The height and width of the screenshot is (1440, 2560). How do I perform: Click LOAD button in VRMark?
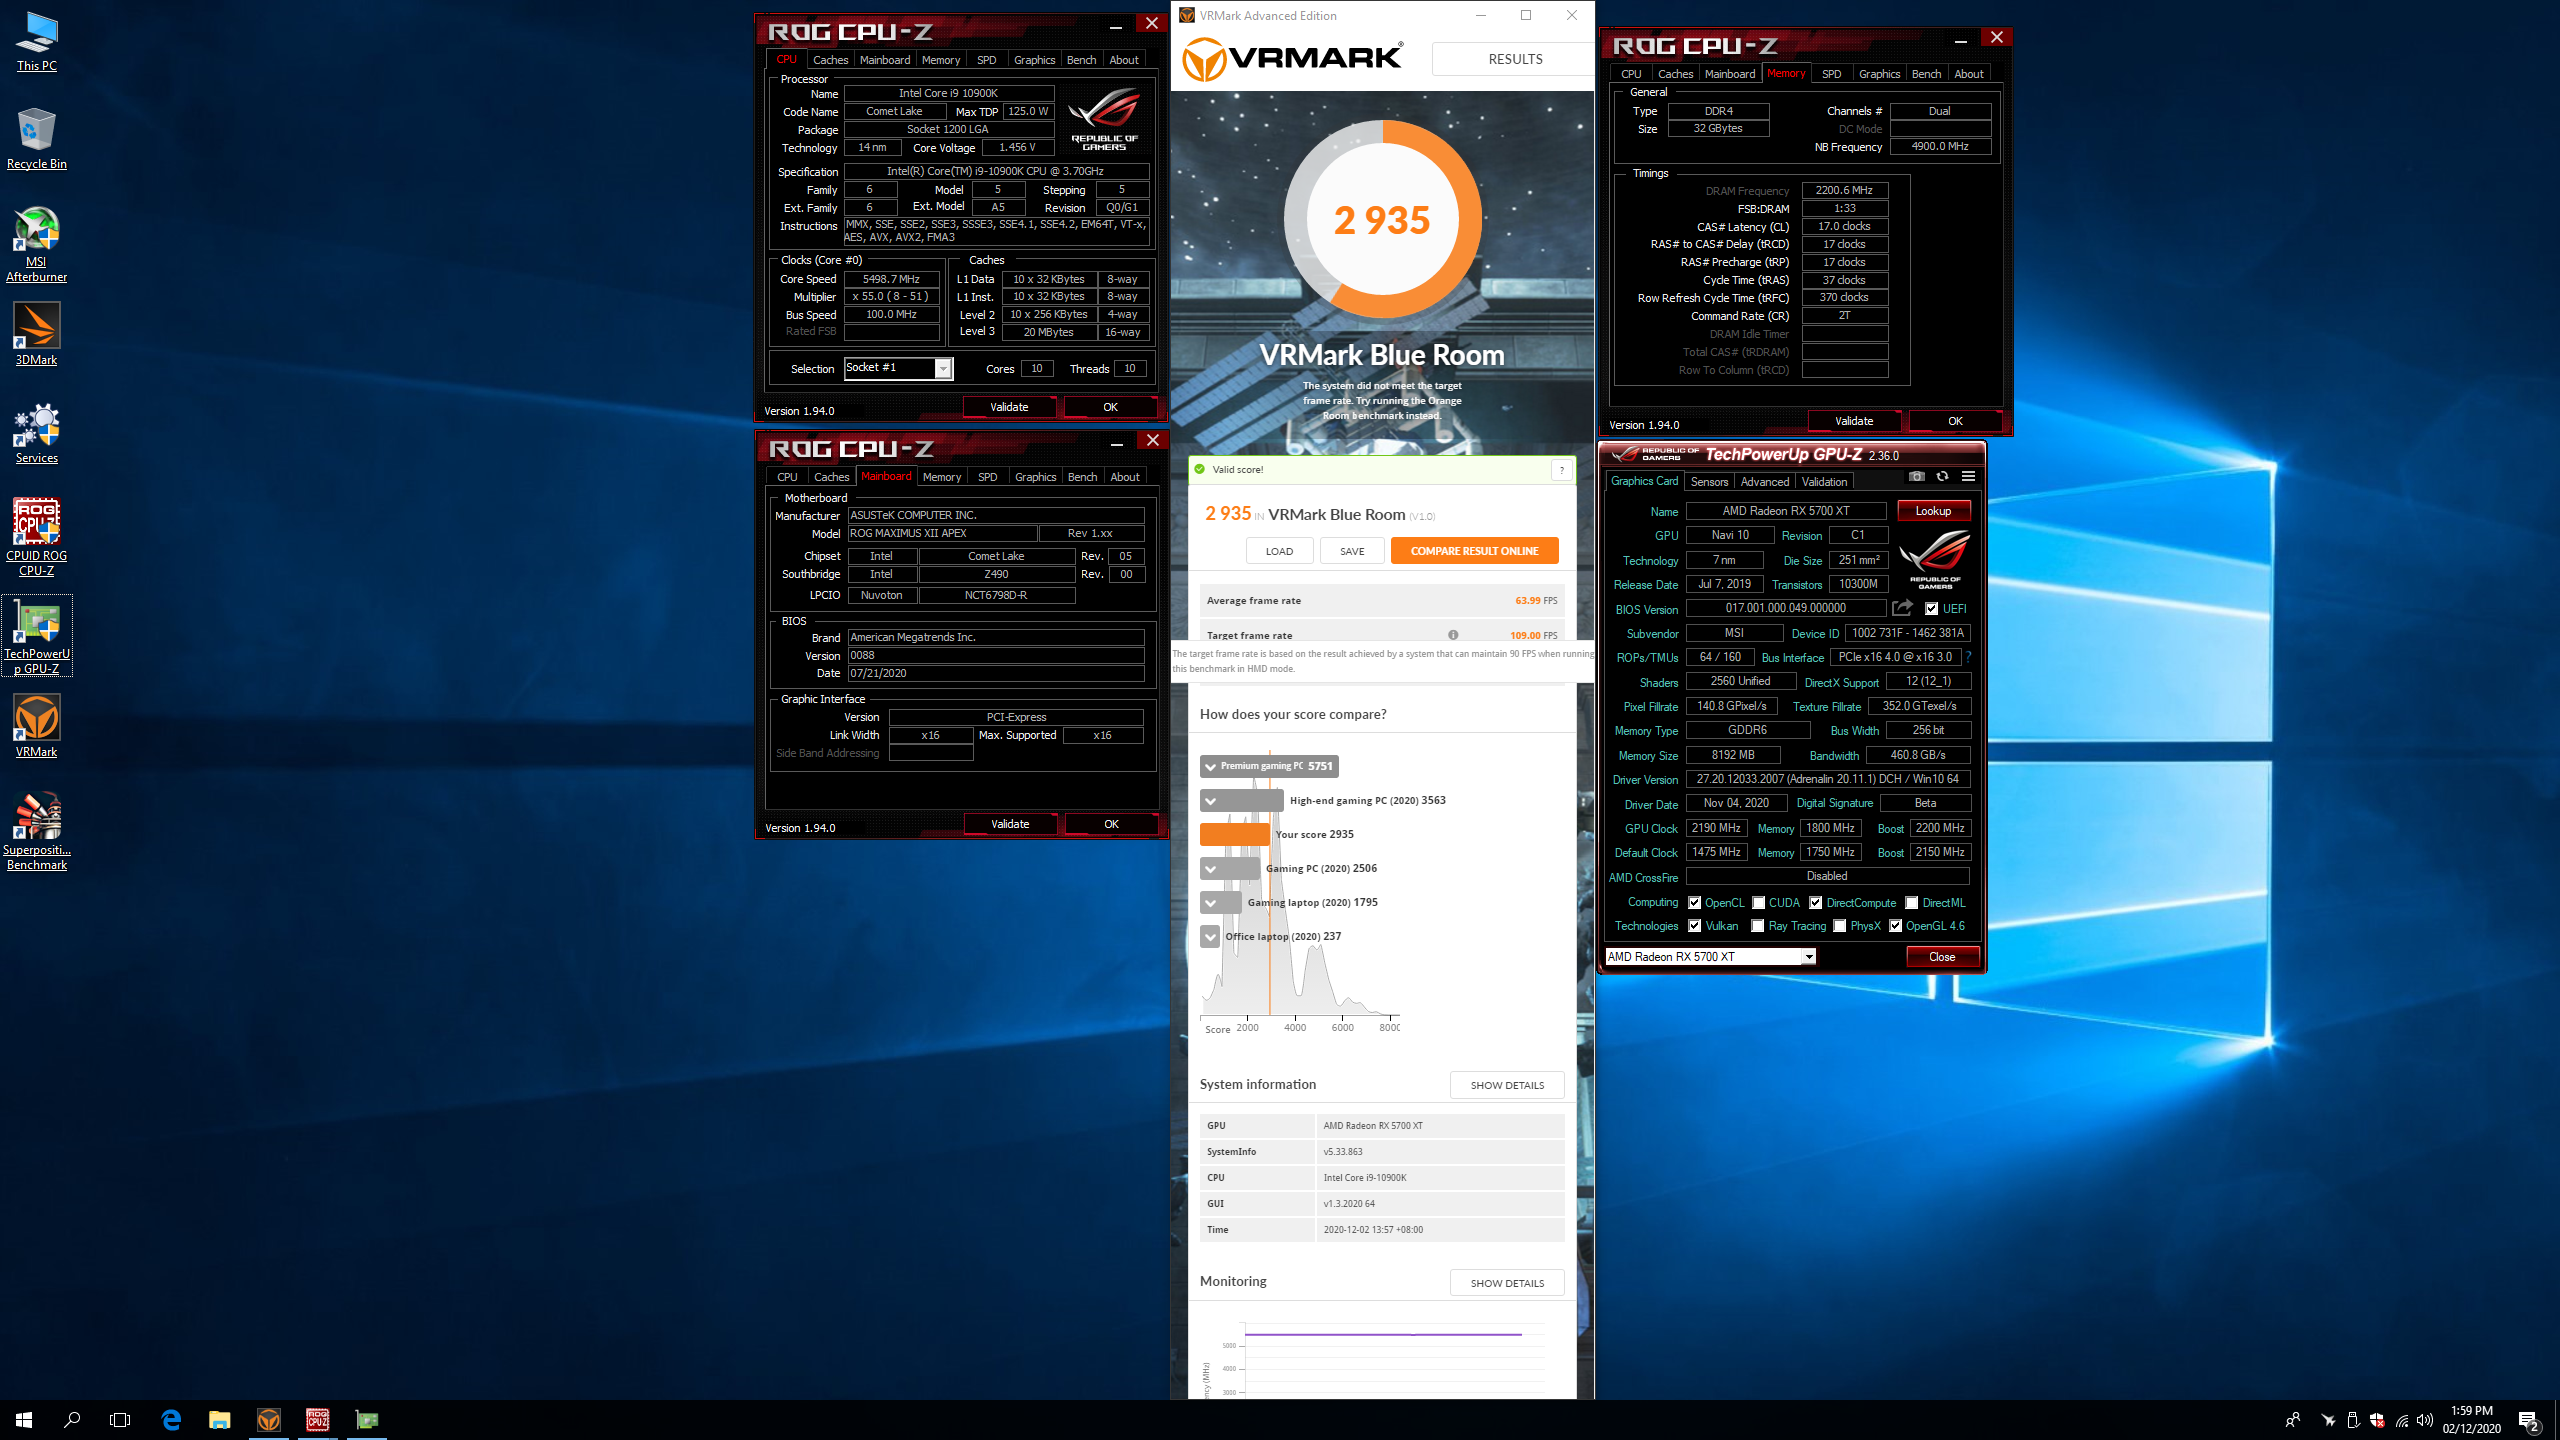pyautogui.click(x=1279, y=551)
